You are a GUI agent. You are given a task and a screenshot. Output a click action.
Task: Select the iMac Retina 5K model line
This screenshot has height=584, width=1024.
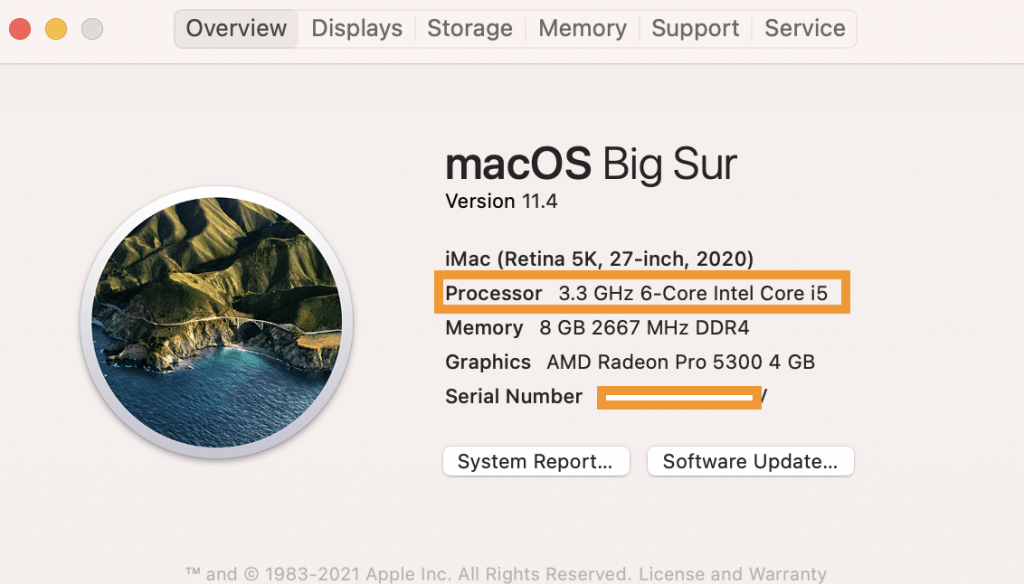click(598, 258)
